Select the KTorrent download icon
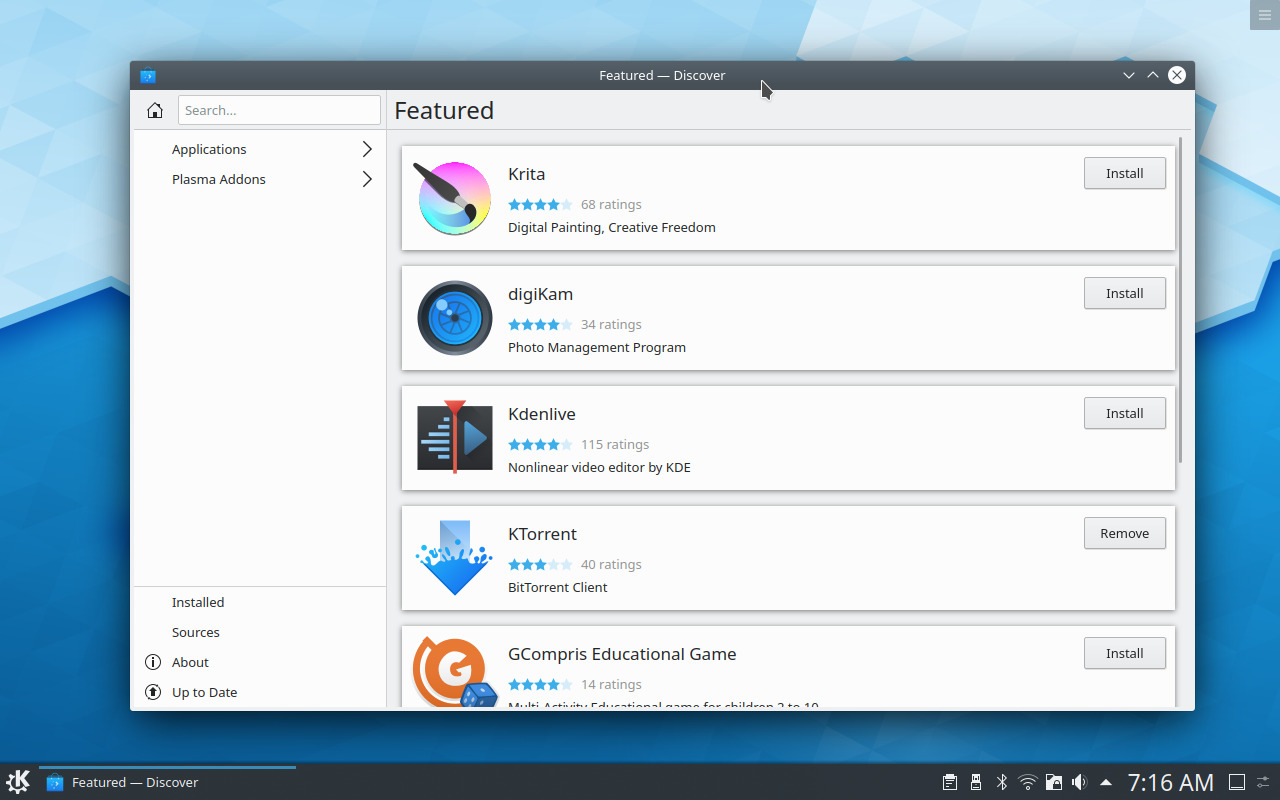 click(453, 557)
